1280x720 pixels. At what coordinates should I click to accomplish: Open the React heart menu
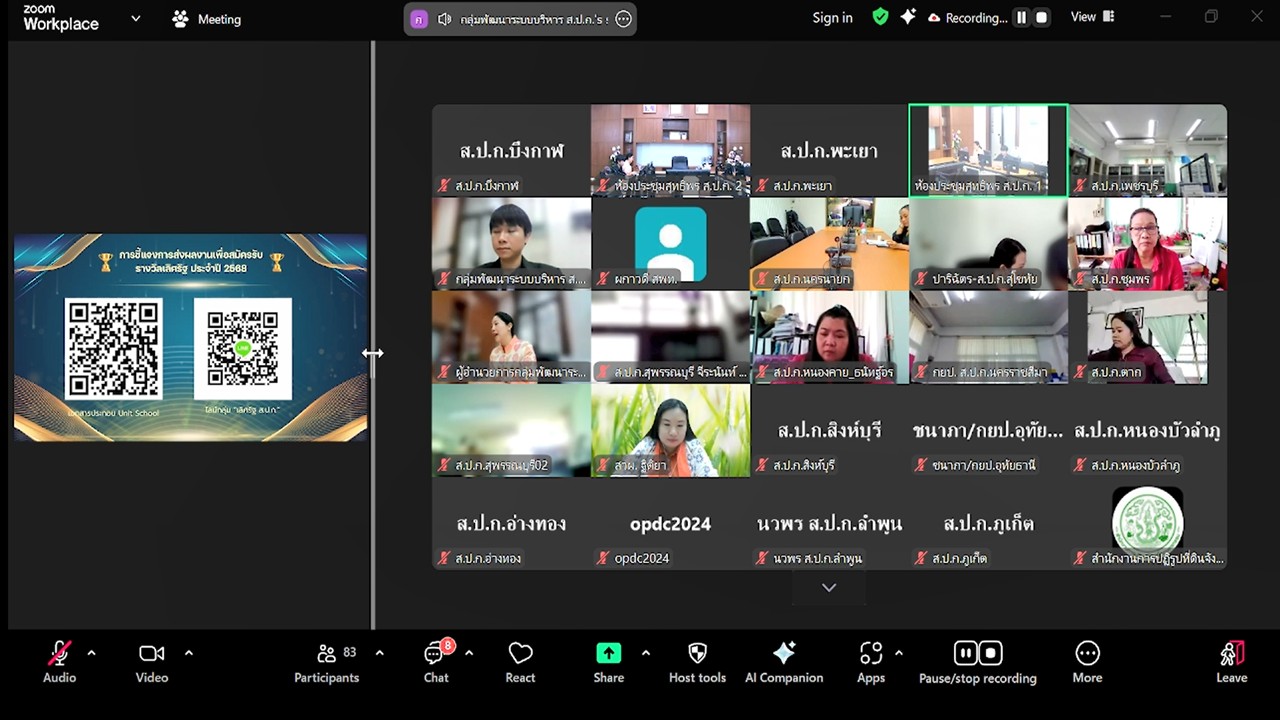[520, 662]
